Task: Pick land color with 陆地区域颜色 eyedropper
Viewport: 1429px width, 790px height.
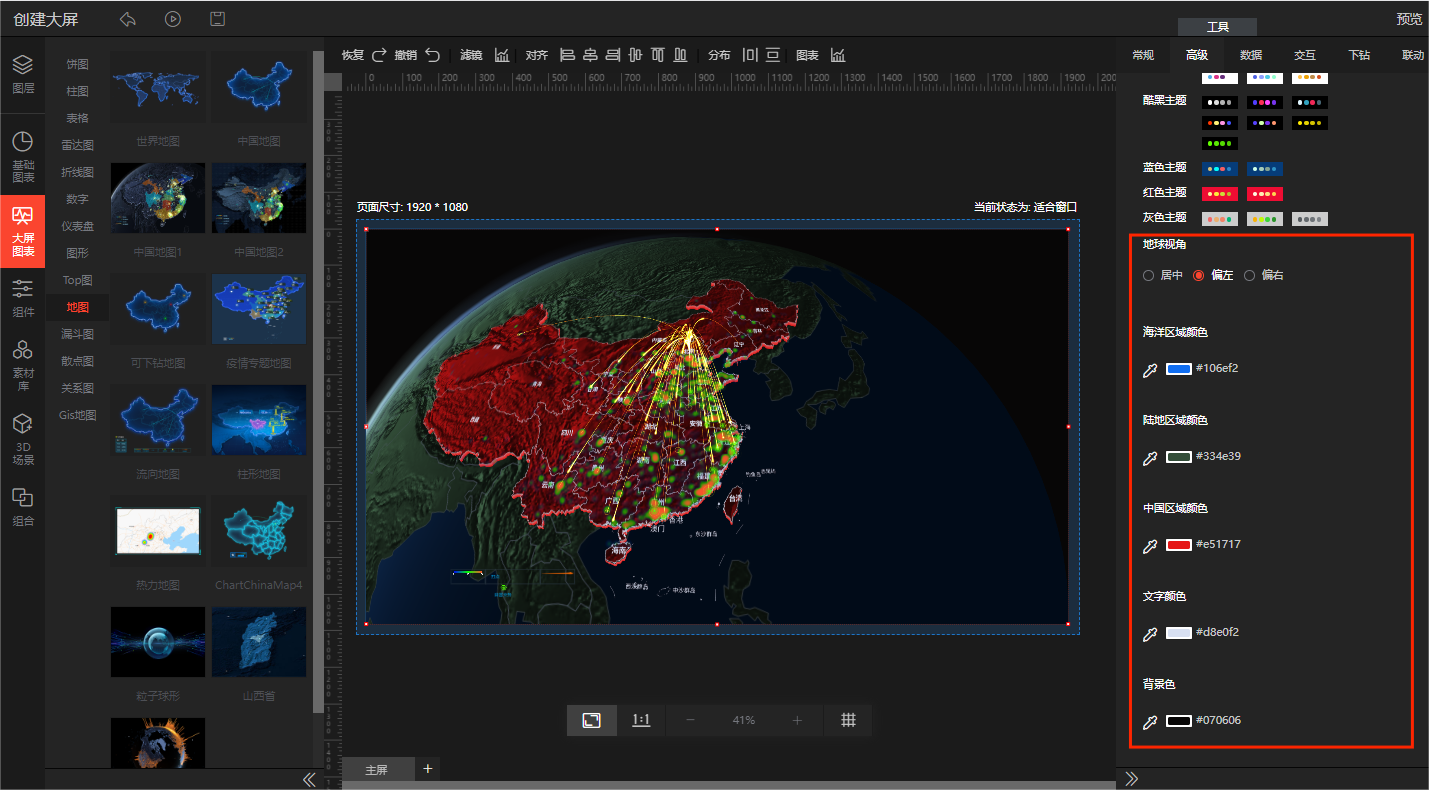Action: click(x=1150, y=458)
